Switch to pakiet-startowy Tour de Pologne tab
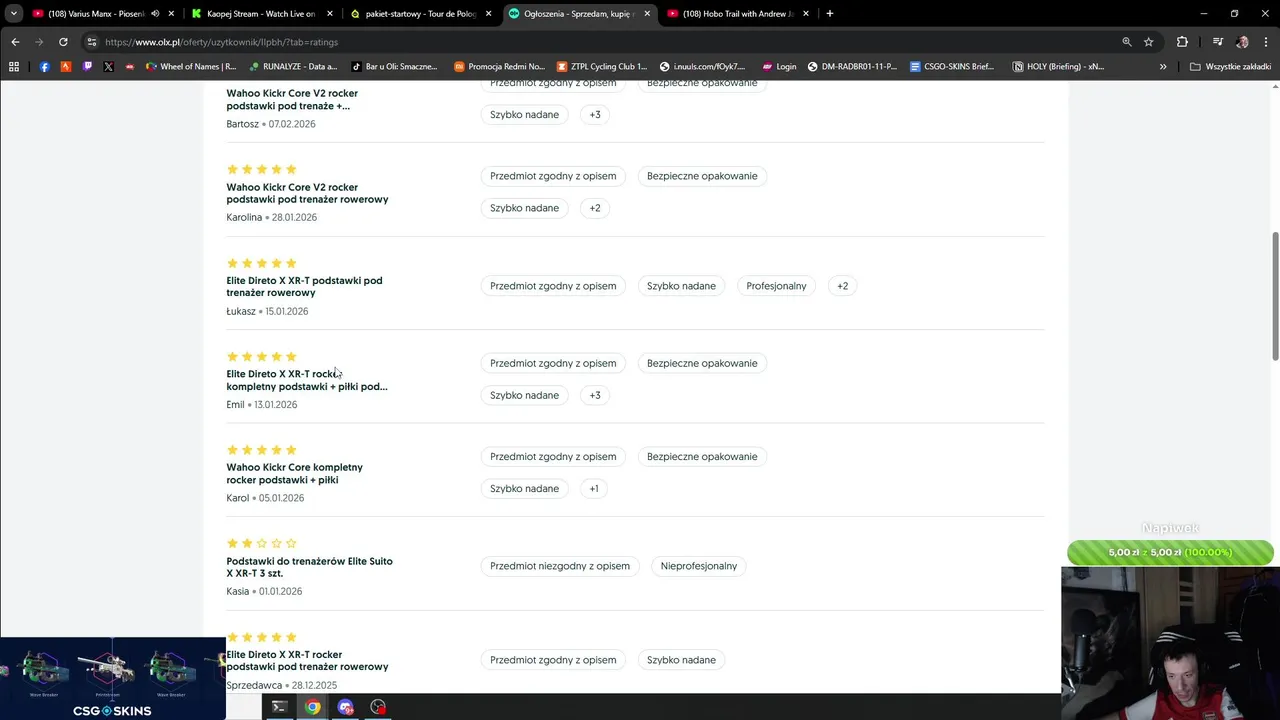This screenshot has width=1280, height=720. click(x=420, y=14)
